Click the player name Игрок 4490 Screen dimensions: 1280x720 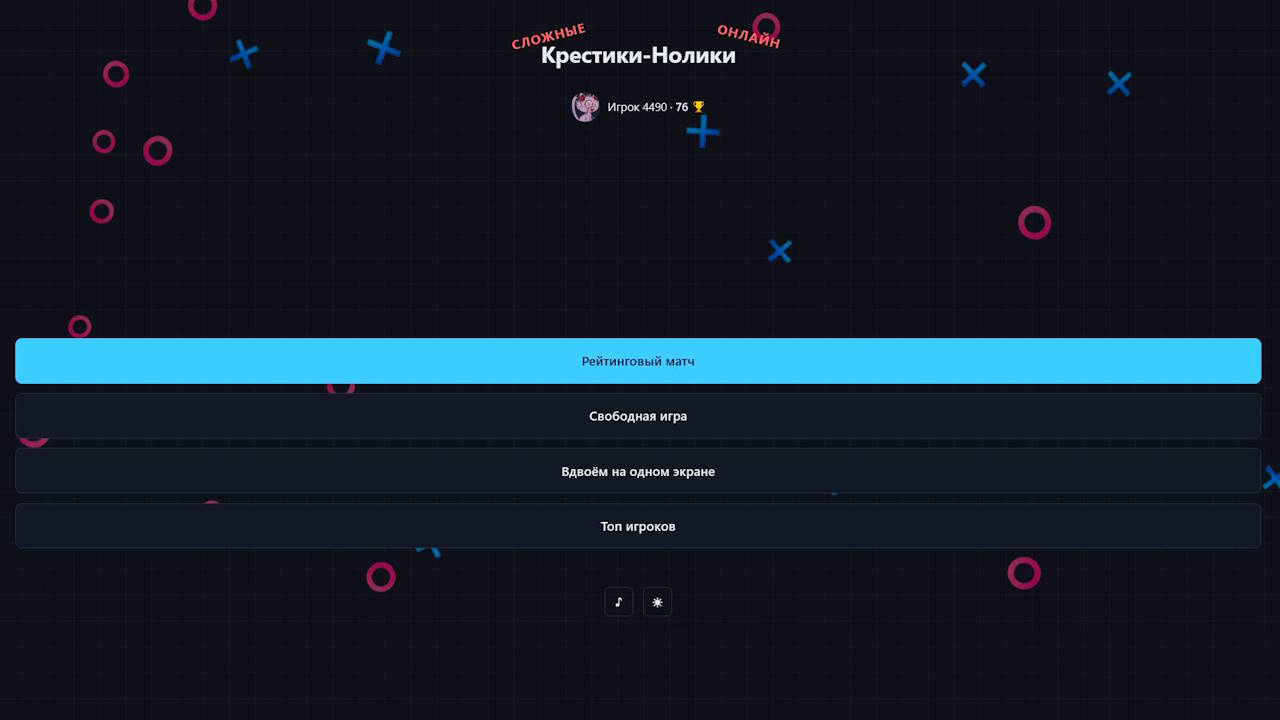pyautogui.click(x=637, y=107)
